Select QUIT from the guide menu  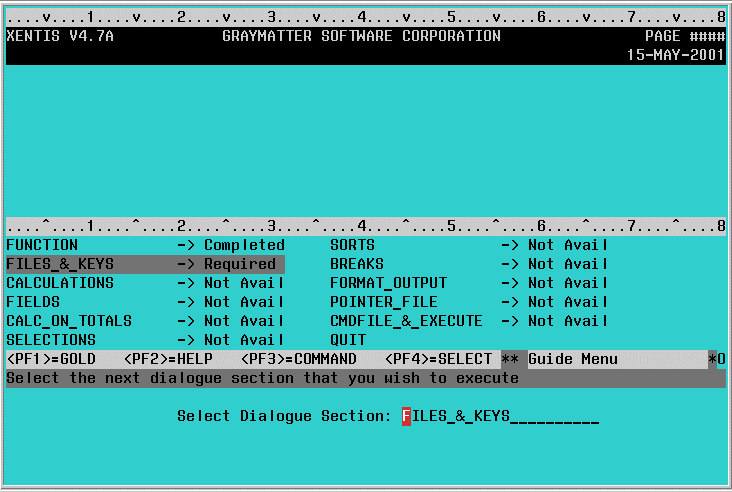(x=348, y=340)
